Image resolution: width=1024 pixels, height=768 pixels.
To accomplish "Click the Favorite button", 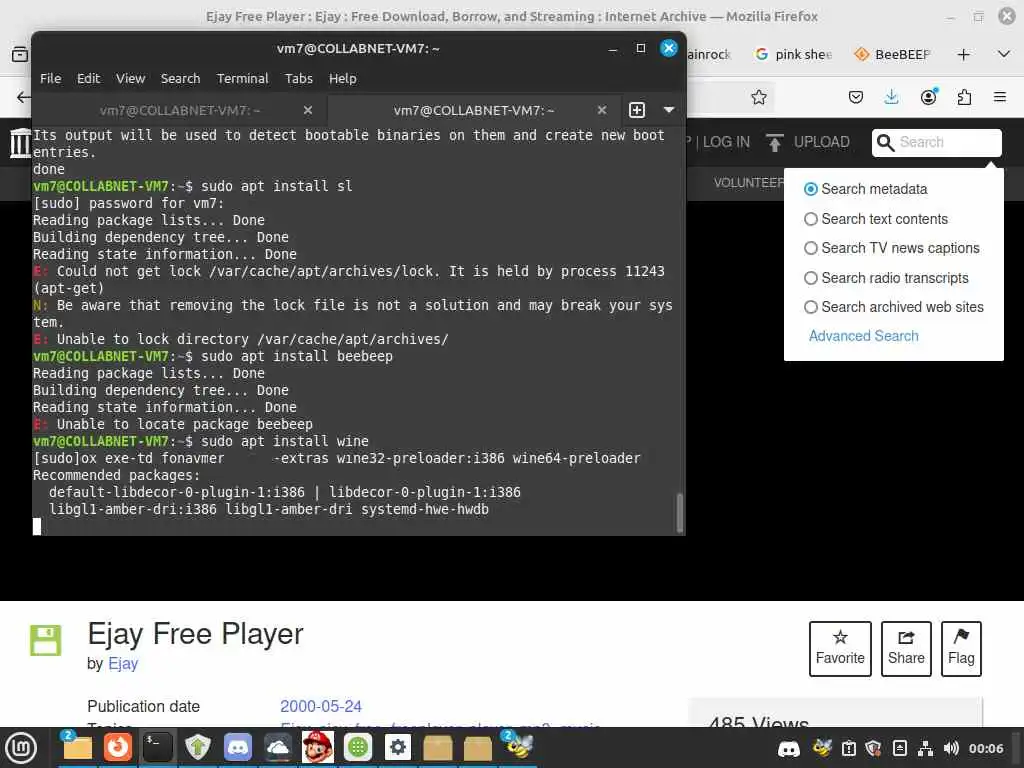I will point(840,648).
